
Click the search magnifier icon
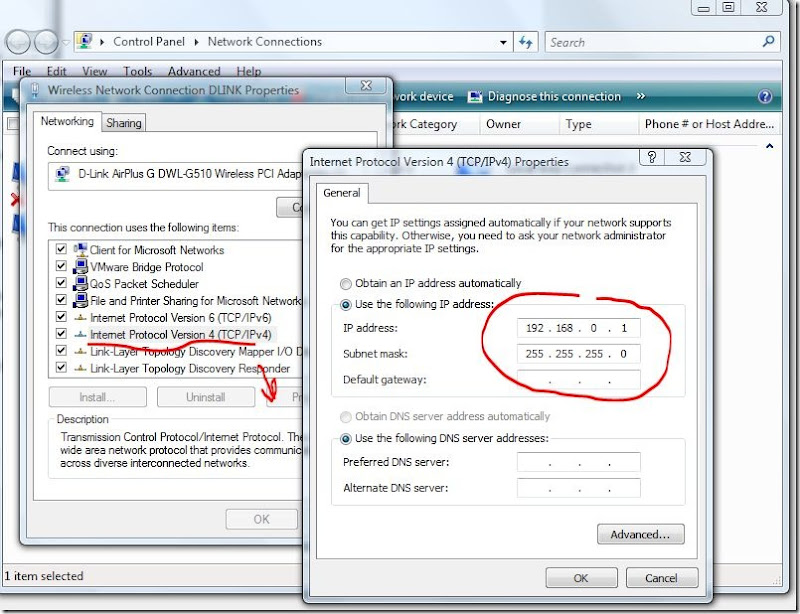click(x=768, y=41)
